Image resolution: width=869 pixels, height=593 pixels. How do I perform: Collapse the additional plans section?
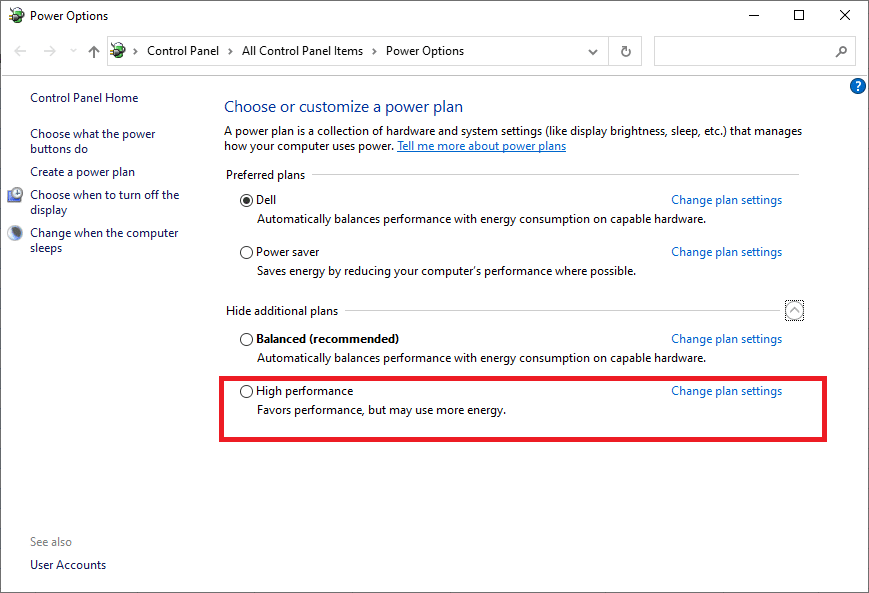point(794,311)
